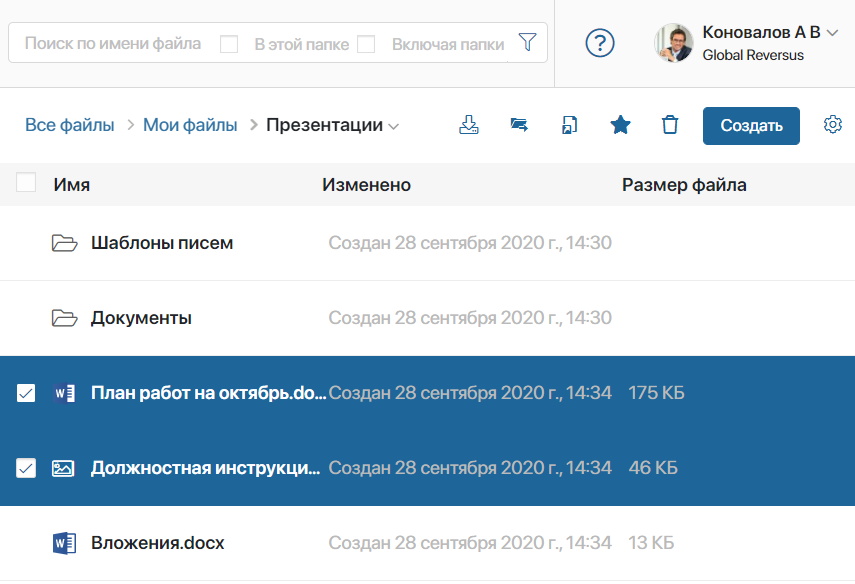
Task: Click the Global Reversus company name
Action: tap(753, 55)
